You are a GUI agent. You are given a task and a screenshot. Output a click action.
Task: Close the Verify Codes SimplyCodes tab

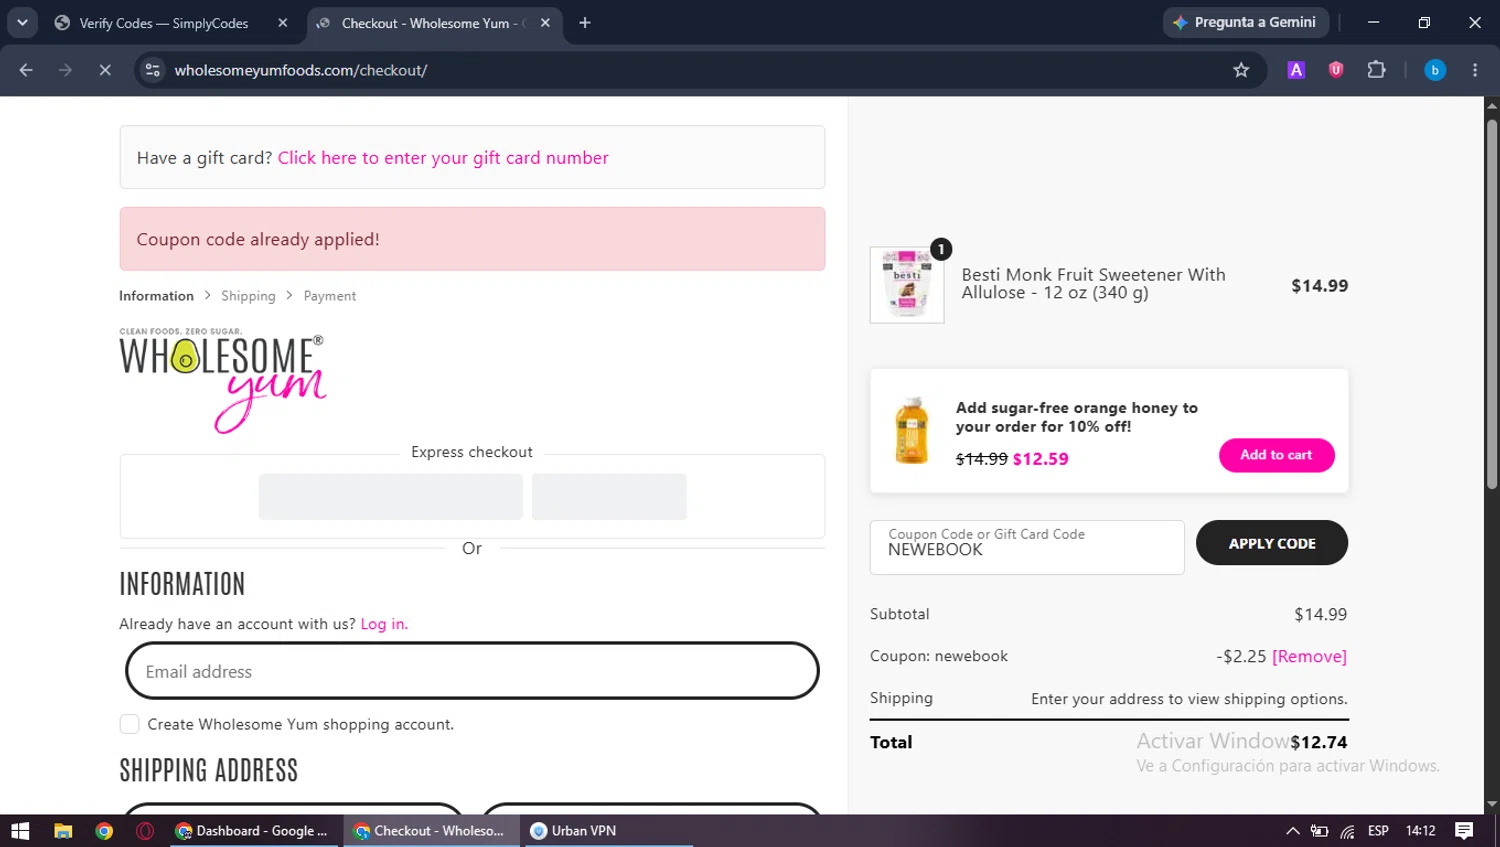(283, 23)
